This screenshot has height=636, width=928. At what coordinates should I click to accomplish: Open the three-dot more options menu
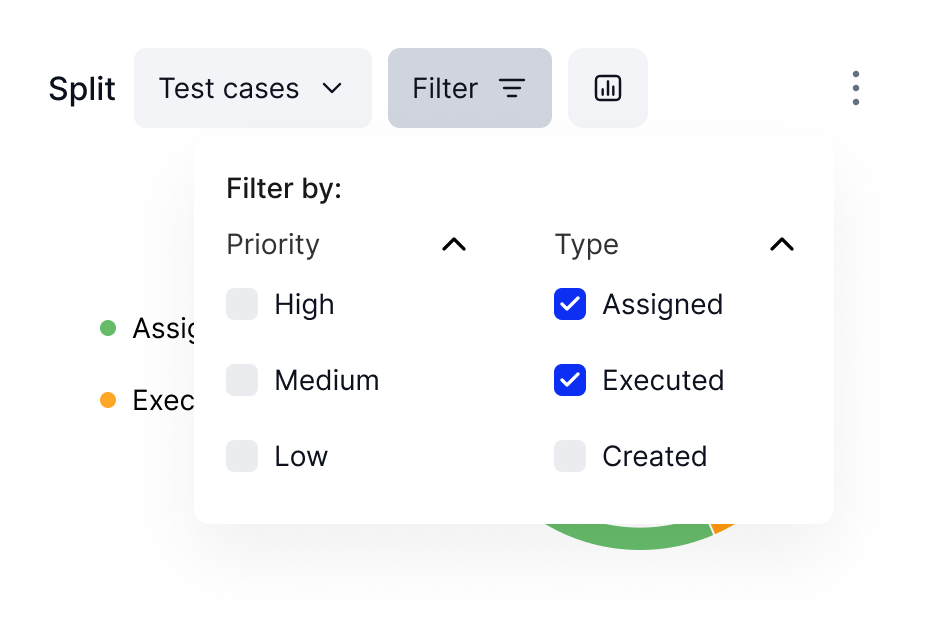point(855,88)
